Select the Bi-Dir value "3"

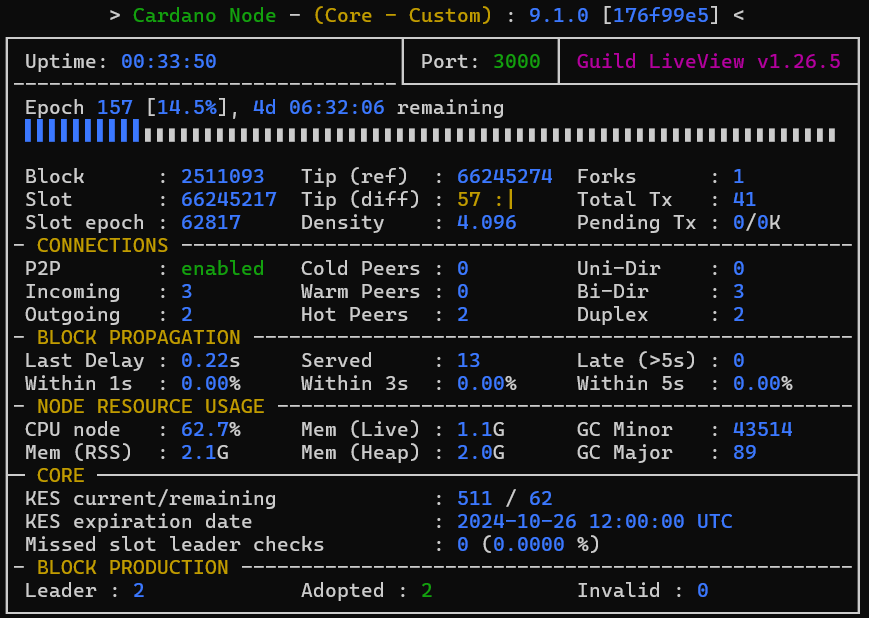click(739, 292)
